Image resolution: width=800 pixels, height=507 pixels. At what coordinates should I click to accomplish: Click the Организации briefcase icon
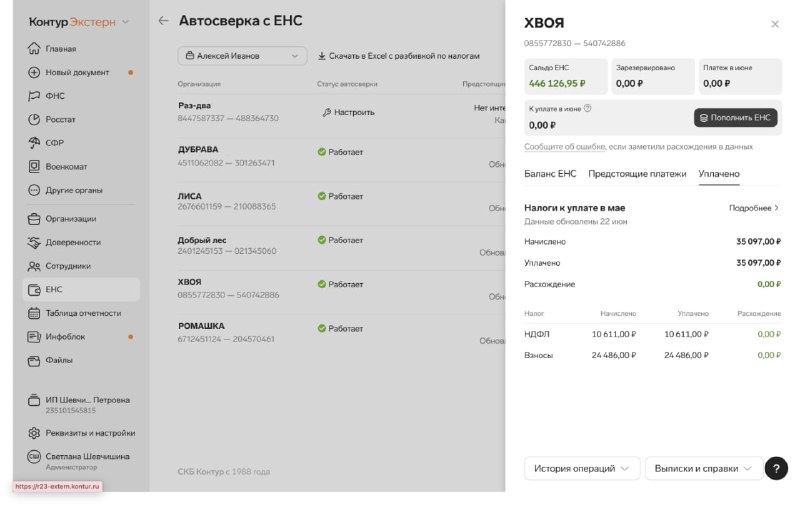pyautogui.click(x=34, y=219)
